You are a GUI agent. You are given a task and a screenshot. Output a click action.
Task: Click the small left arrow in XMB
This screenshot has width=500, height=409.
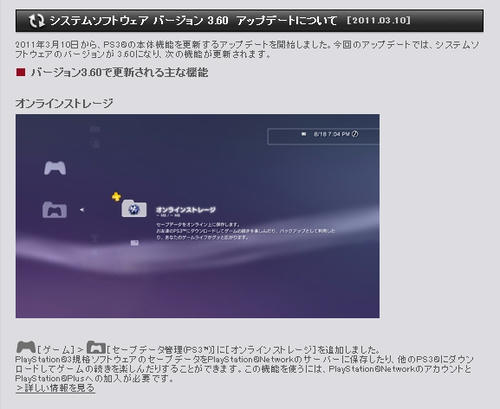coord(82,210)
